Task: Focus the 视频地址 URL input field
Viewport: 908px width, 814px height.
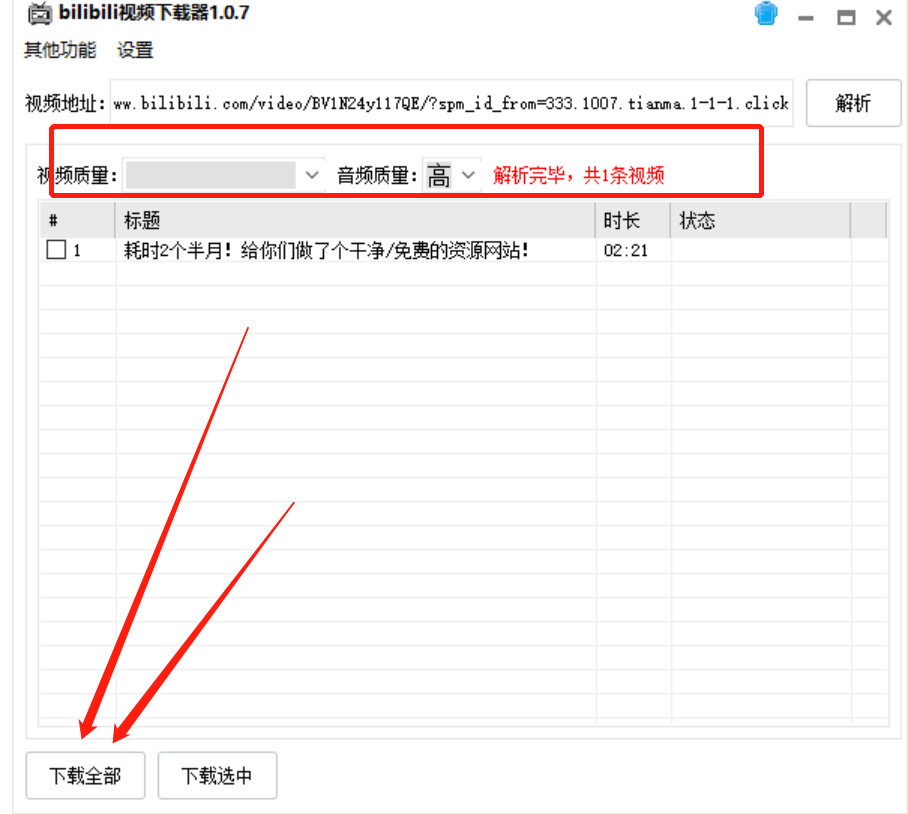Action: click(451, 103)
